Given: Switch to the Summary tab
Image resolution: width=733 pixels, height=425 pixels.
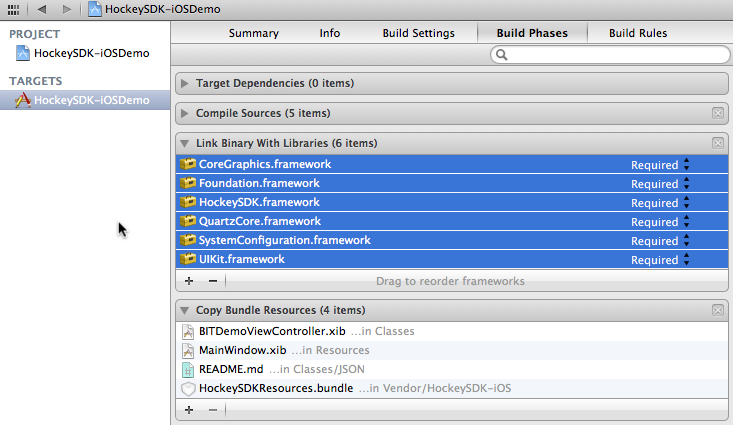Looking at the screenshot, I should pos(253,33).
